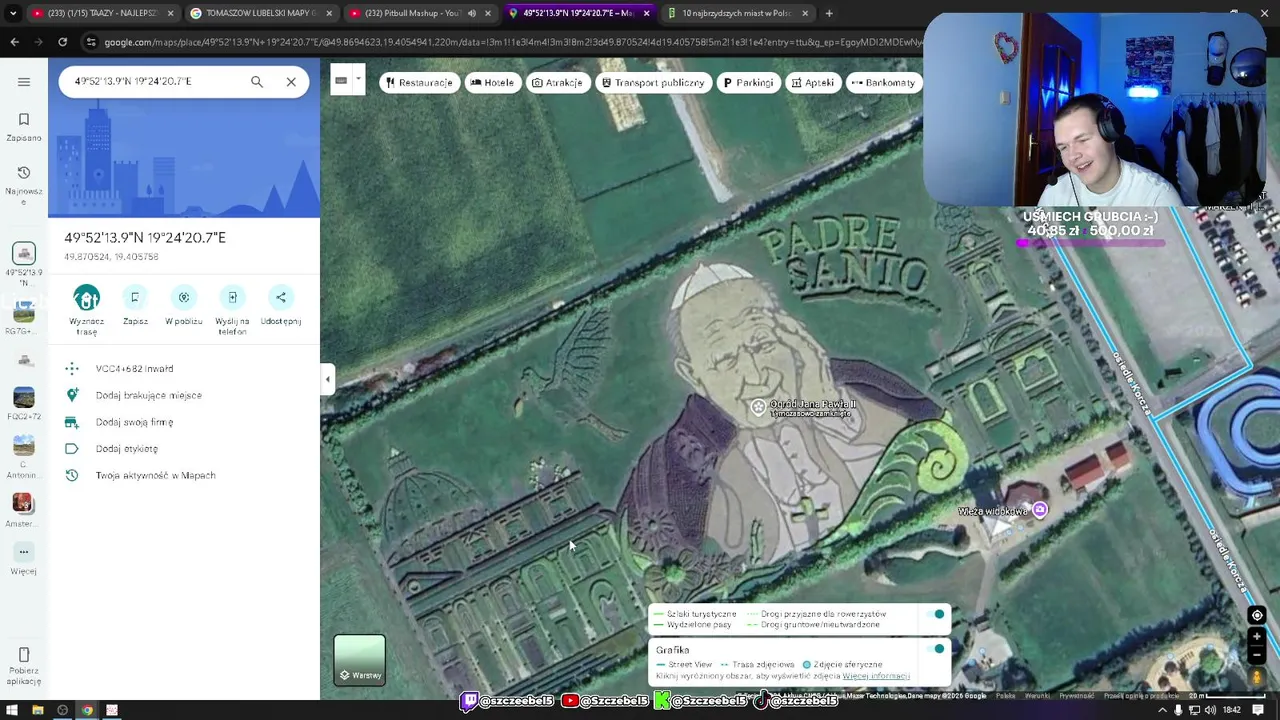Click the Zapisz save place icon

point(135,298)
